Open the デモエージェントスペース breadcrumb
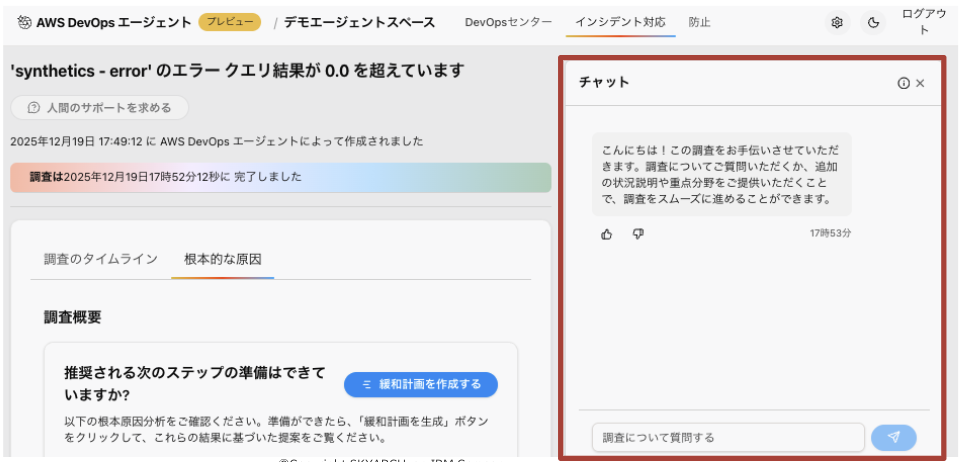 [359, 22]
